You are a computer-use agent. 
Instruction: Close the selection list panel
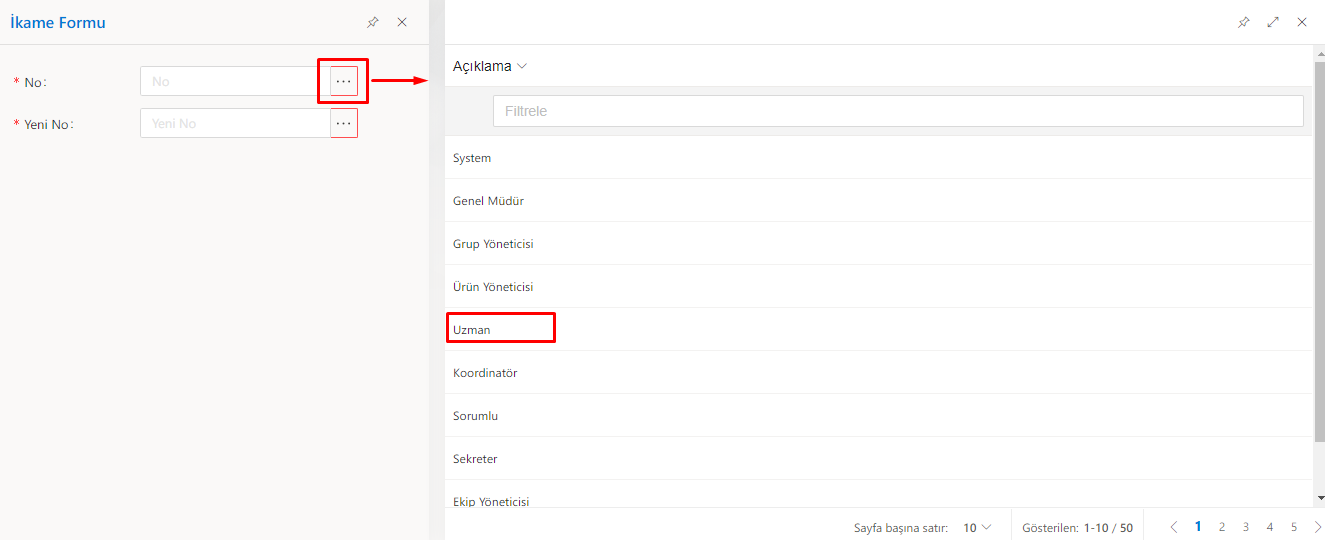click(x=1302, y=22)
